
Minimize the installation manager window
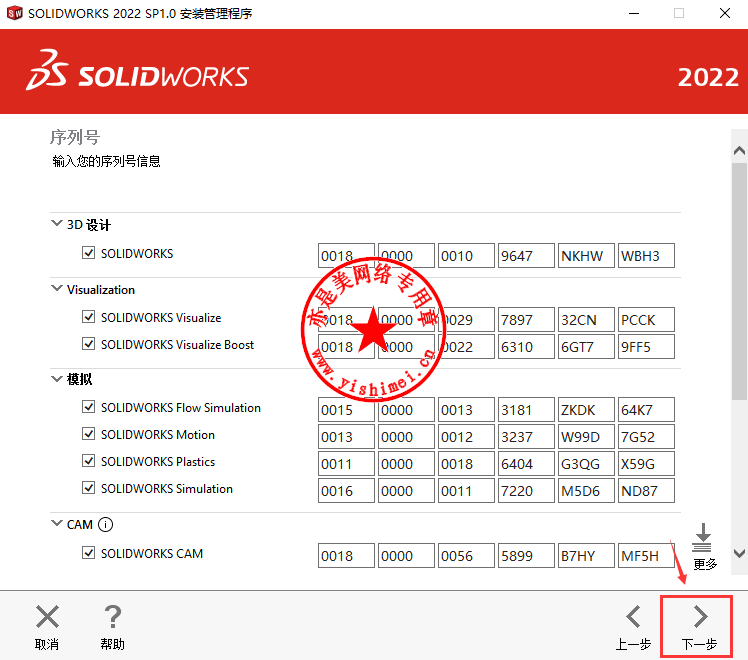(x=634, y=13)
